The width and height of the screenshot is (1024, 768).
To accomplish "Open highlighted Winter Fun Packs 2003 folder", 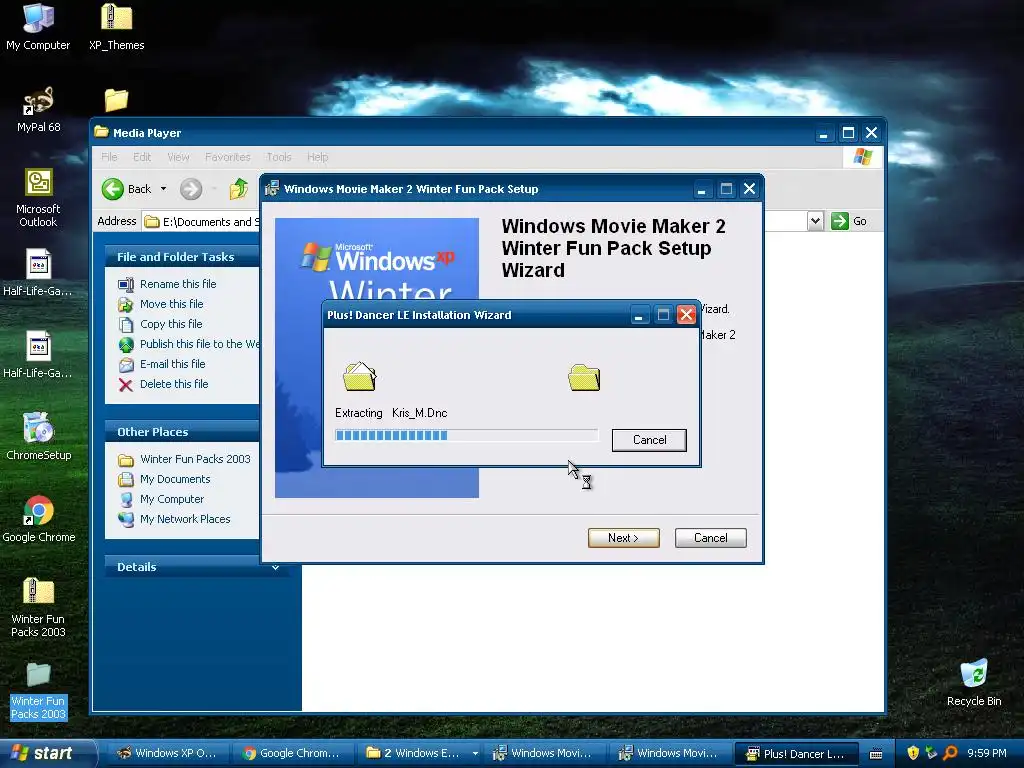I will (39, 690).
